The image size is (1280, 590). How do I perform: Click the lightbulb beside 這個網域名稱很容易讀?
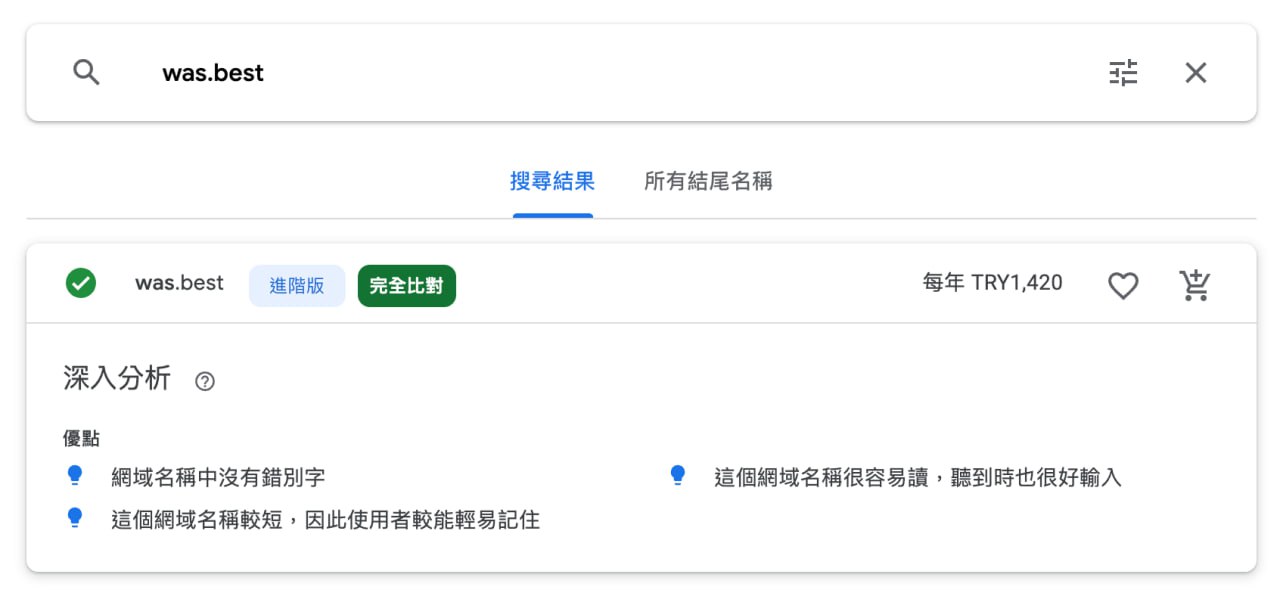[x=678, y=476]
